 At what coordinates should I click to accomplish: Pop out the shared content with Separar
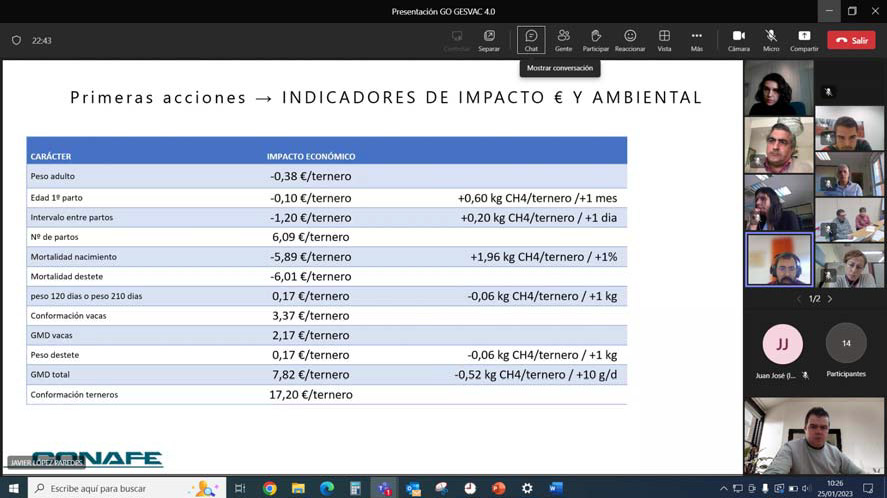489,40
